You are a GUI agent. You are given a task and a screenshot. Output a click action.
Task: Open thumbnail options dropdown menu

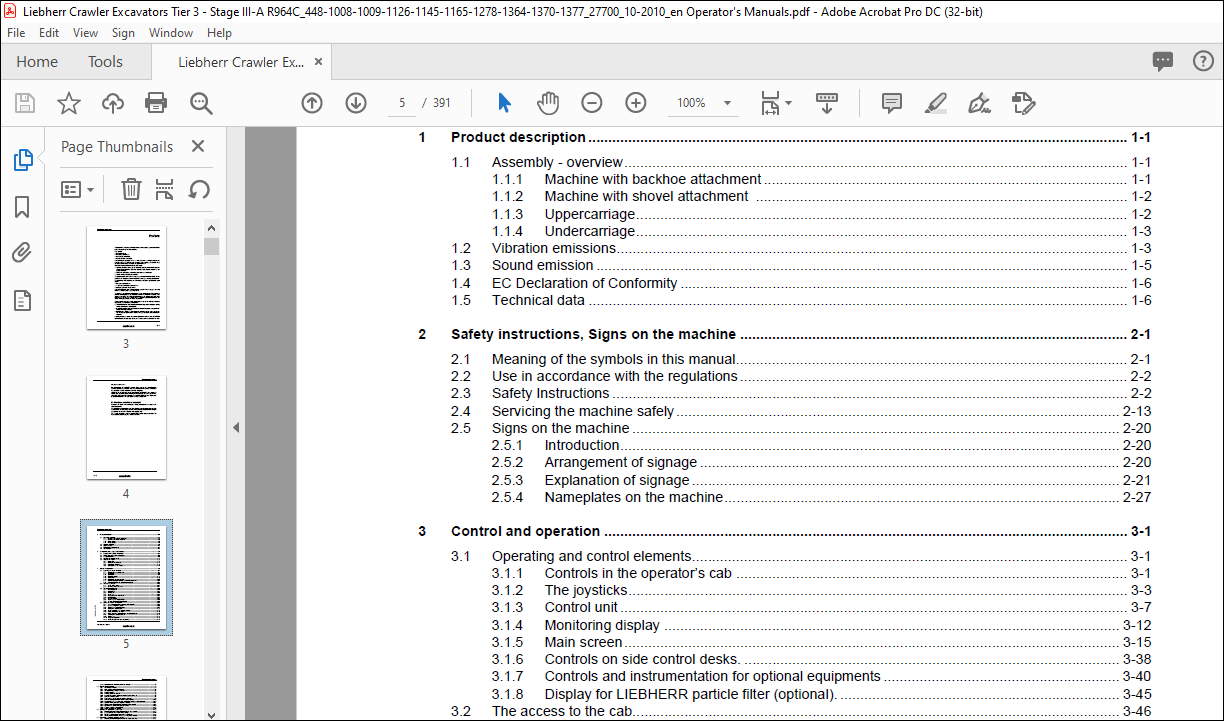(x=77, y=189)
